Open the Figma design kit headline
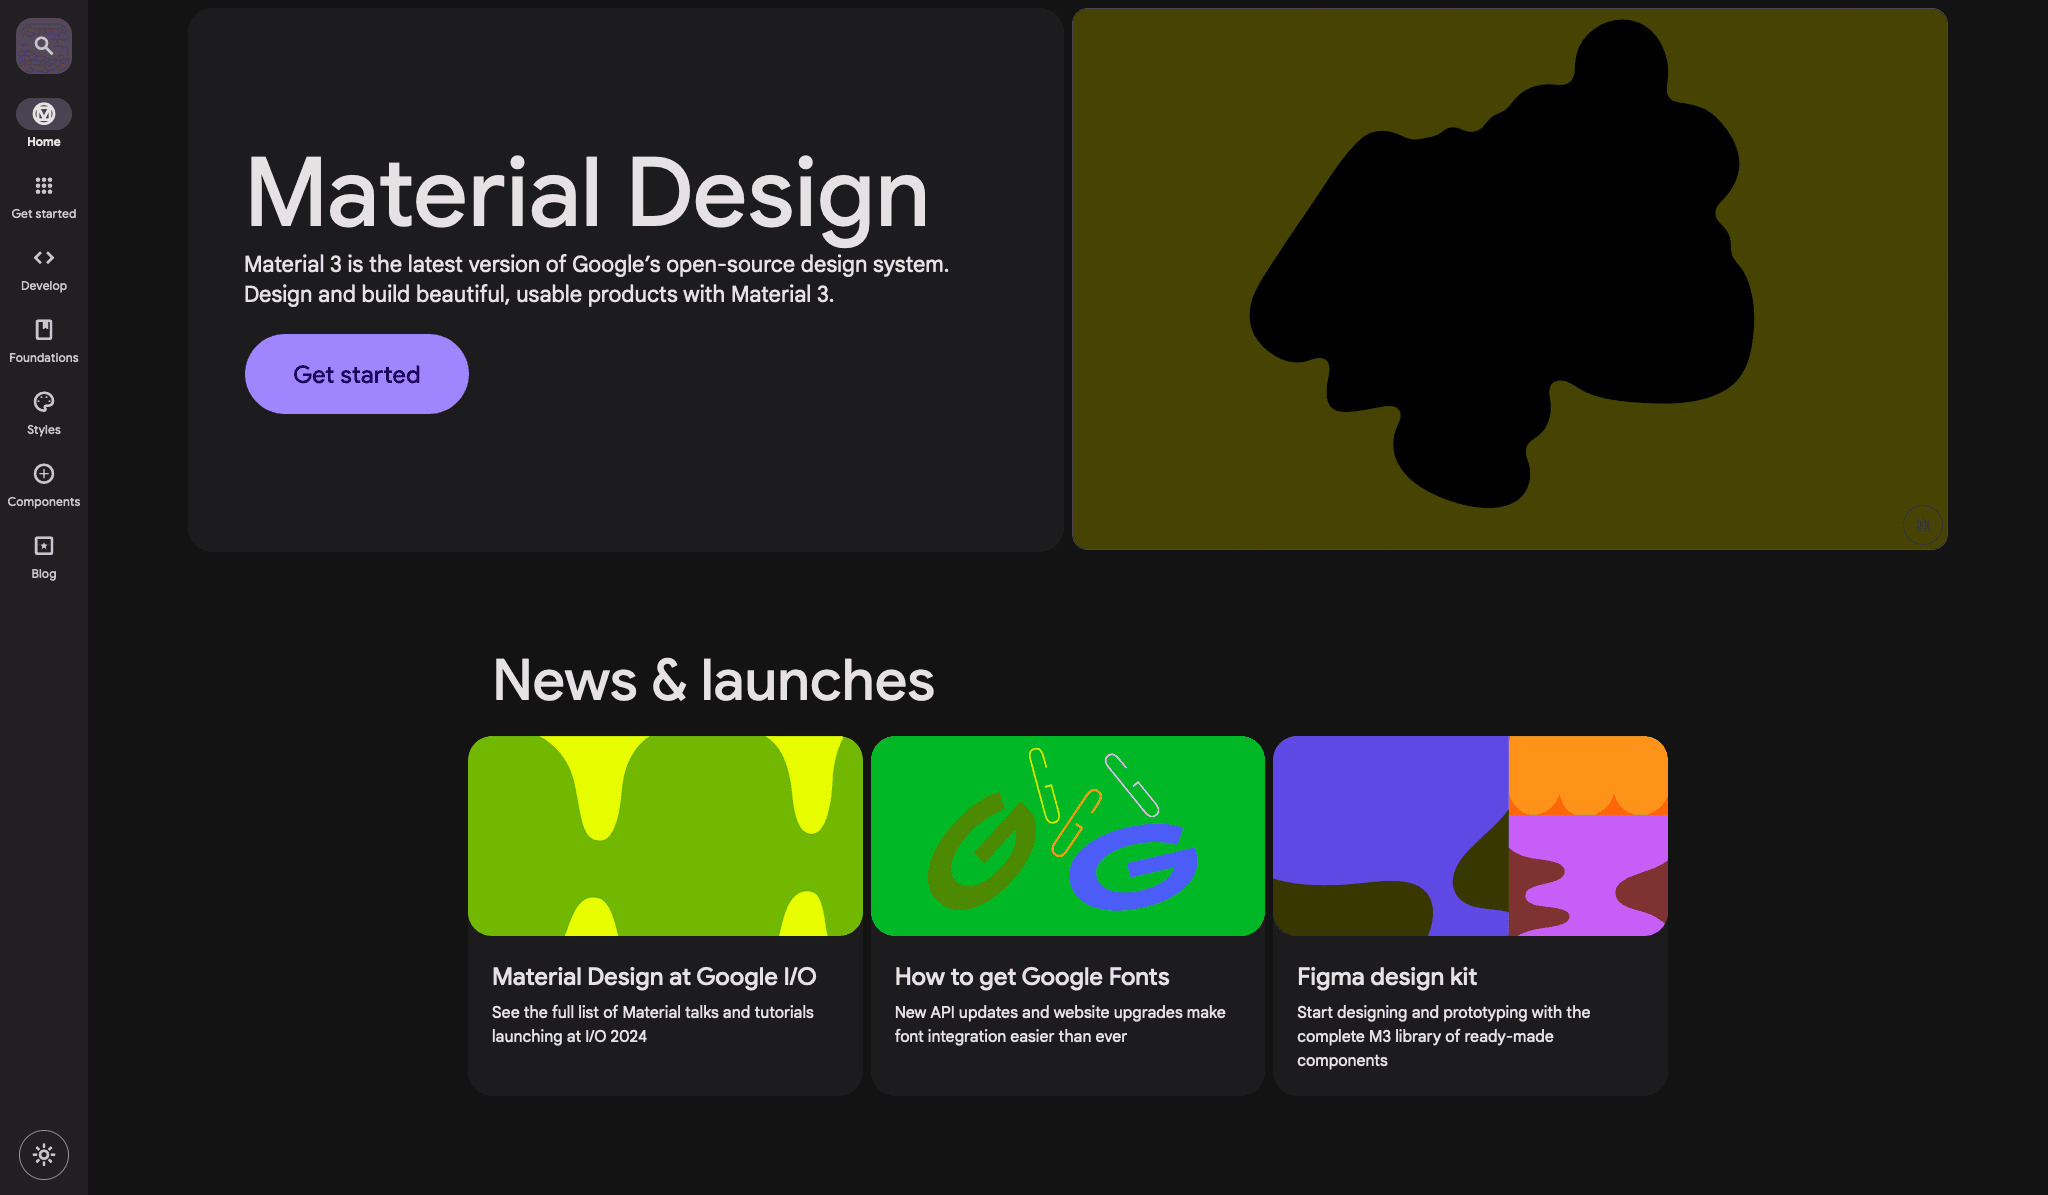This screenshot has height=1195, width=2048. point(1386,977)
